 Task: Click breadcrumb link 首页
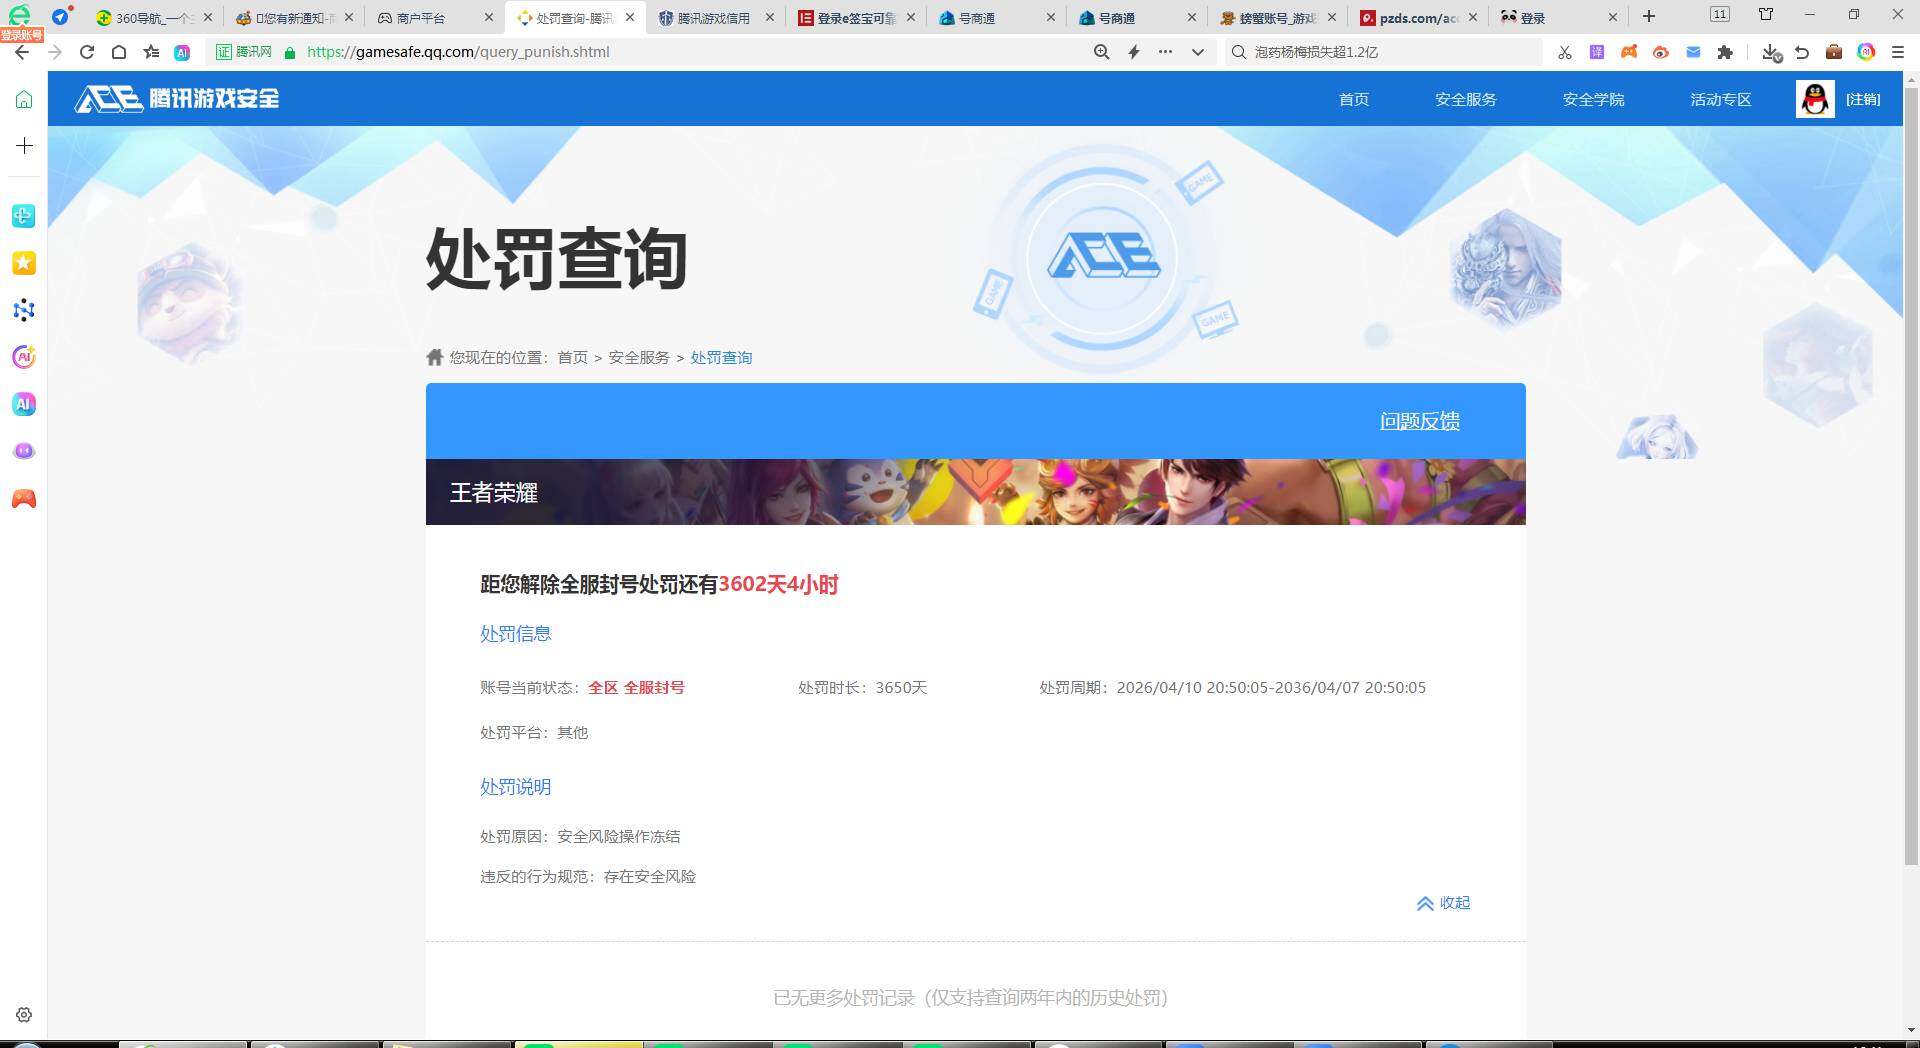(573, 358)
